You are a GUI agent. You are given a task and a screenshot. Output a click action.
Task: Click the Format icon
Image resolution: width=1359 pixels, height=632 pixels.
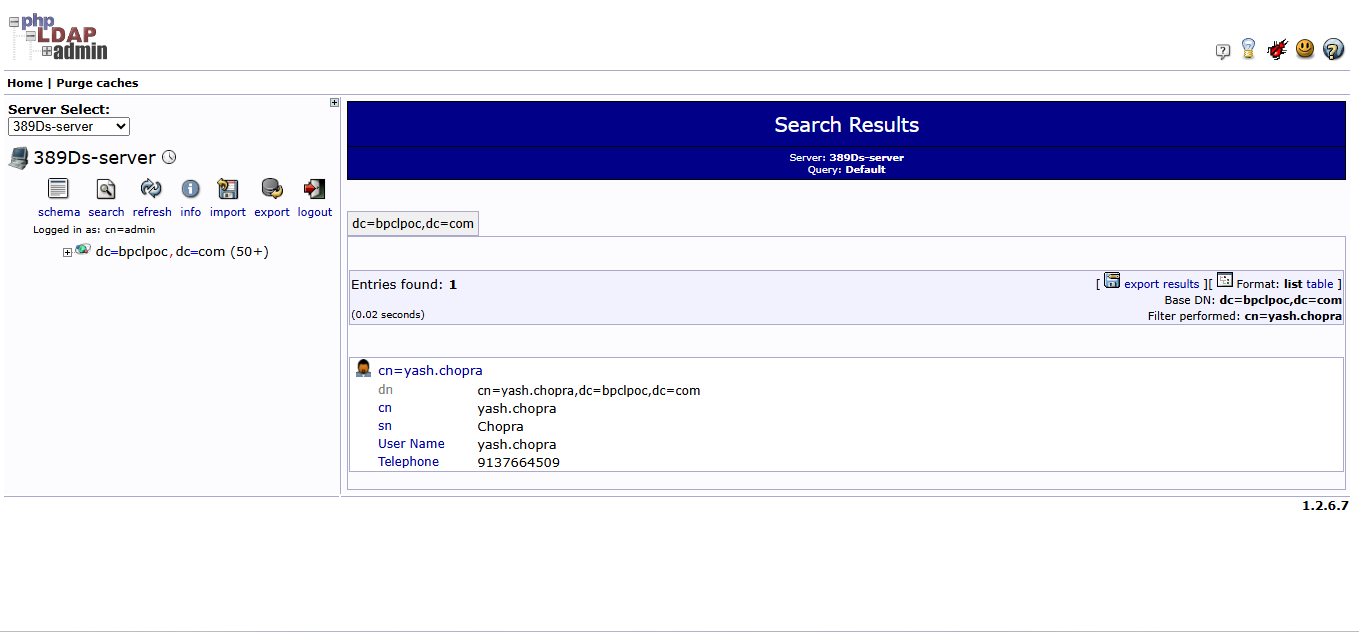[x=1225, y=280]
